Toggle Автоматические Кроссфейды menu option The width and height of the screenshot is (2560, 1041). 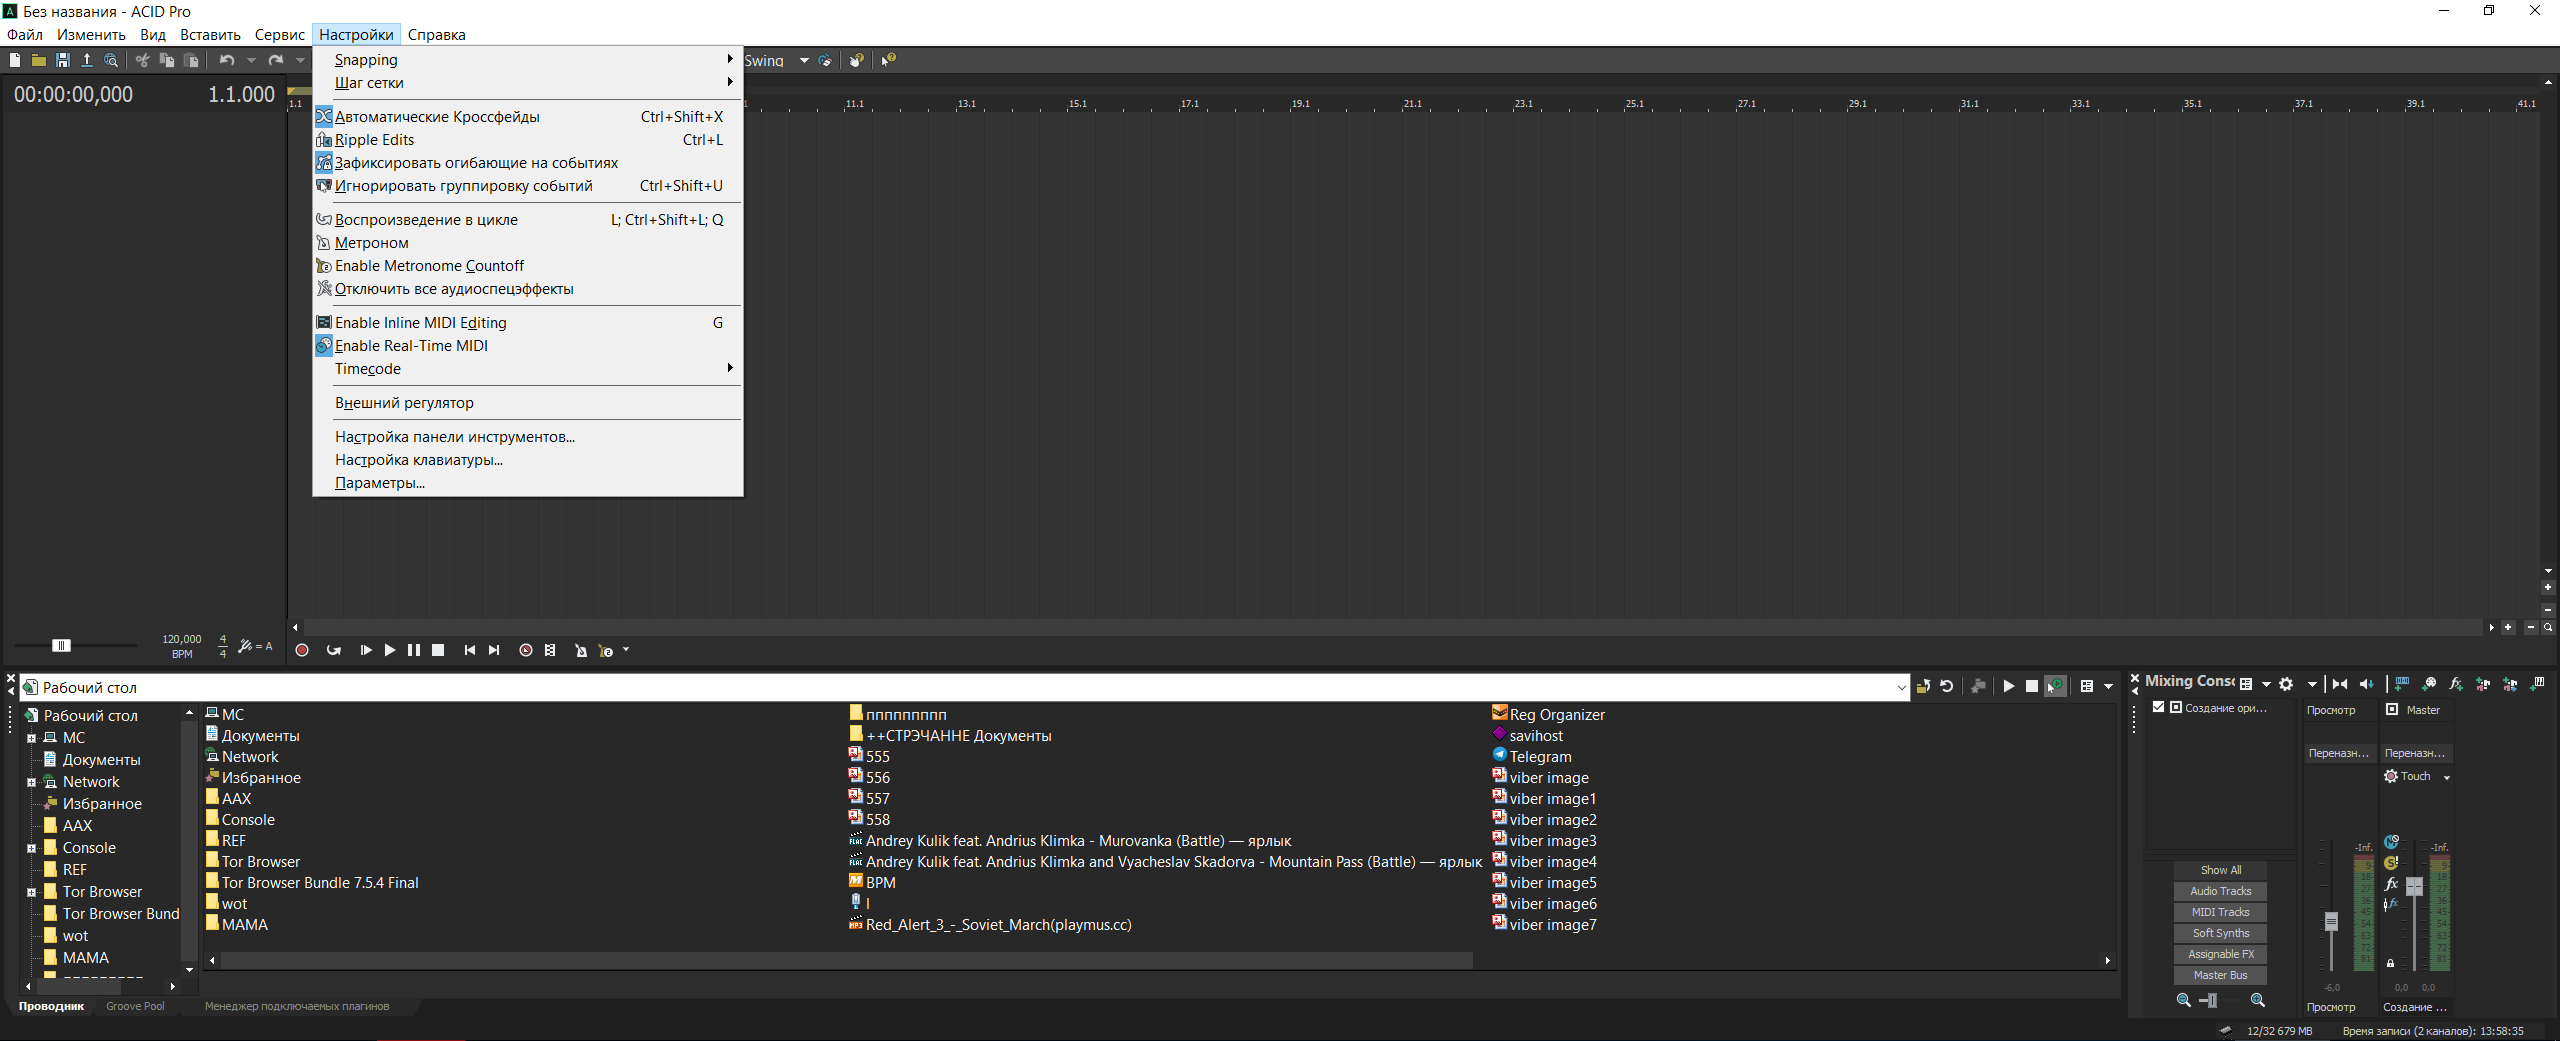437,117
